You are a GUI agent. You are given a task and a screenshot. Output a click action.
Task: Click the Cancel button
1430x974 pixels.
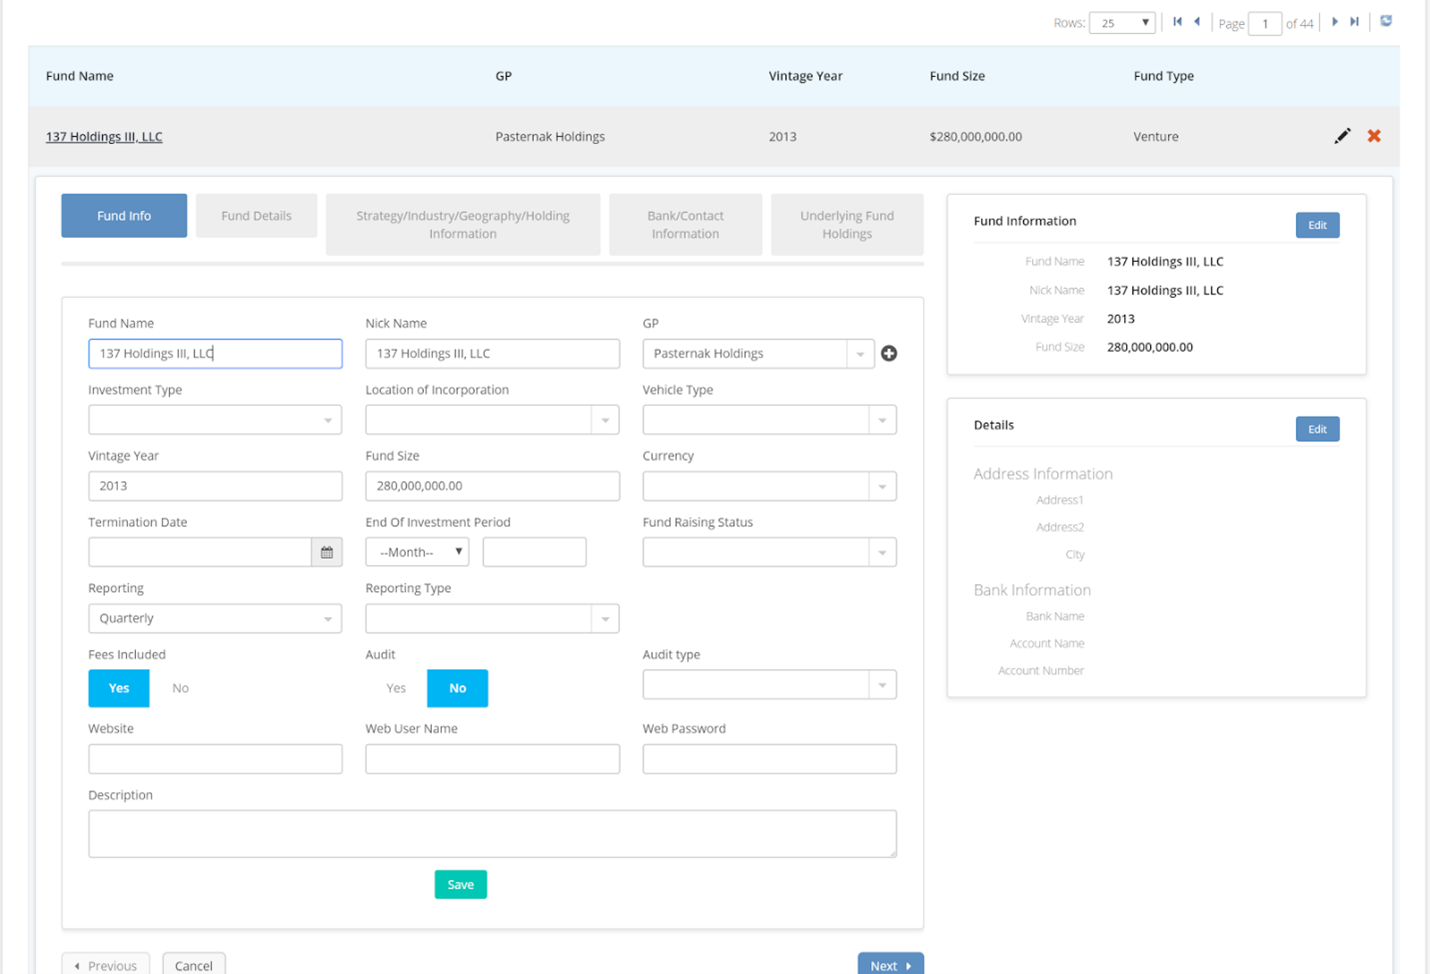pyautogui.click(x=194, y=965)
